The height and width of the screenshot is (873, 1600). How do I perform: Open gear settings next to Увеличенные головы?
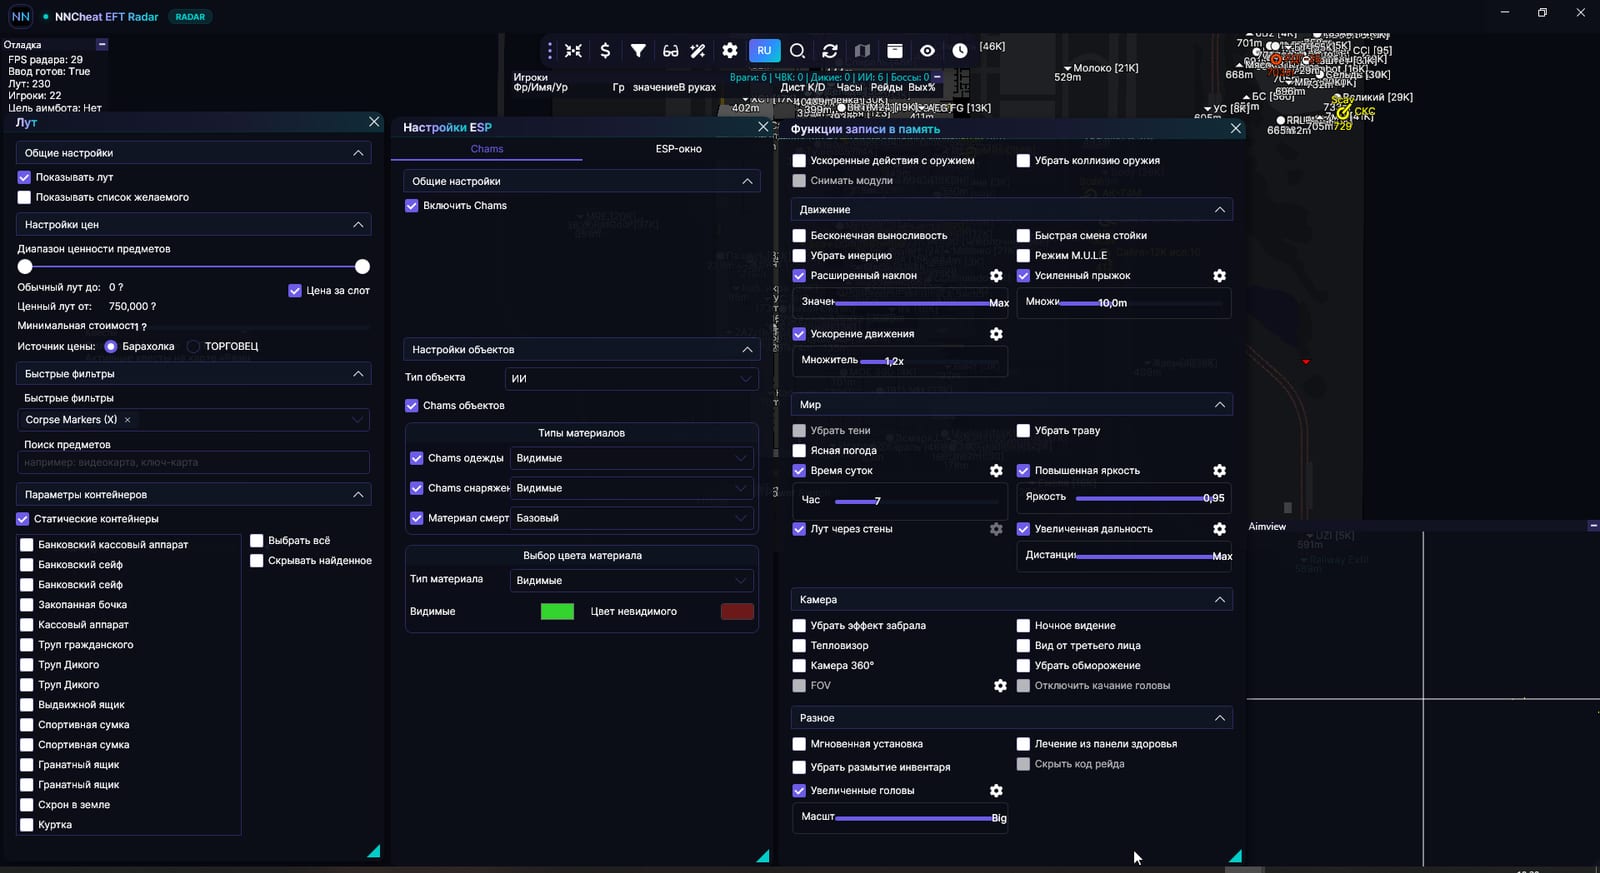pyautogui.click(x=996, y=790)
